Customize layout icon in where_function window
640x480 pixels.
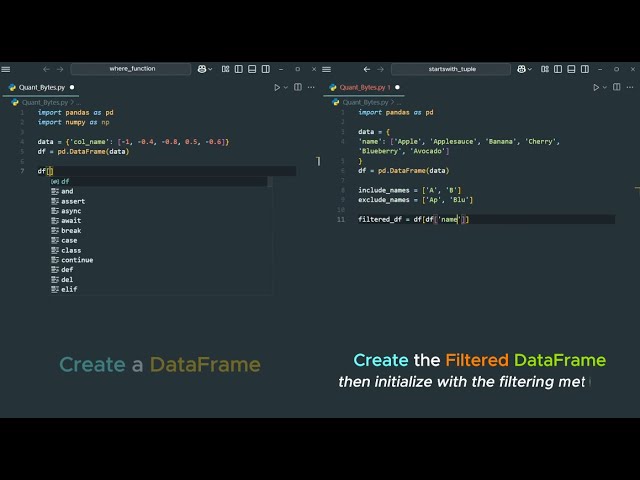[x=225, y=69]
